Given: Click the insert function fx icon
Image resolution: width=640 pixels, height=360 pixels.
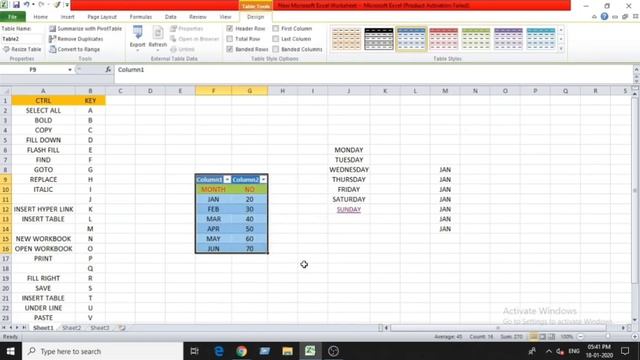Looking at the screenshot, I should (x=108, y=70).
